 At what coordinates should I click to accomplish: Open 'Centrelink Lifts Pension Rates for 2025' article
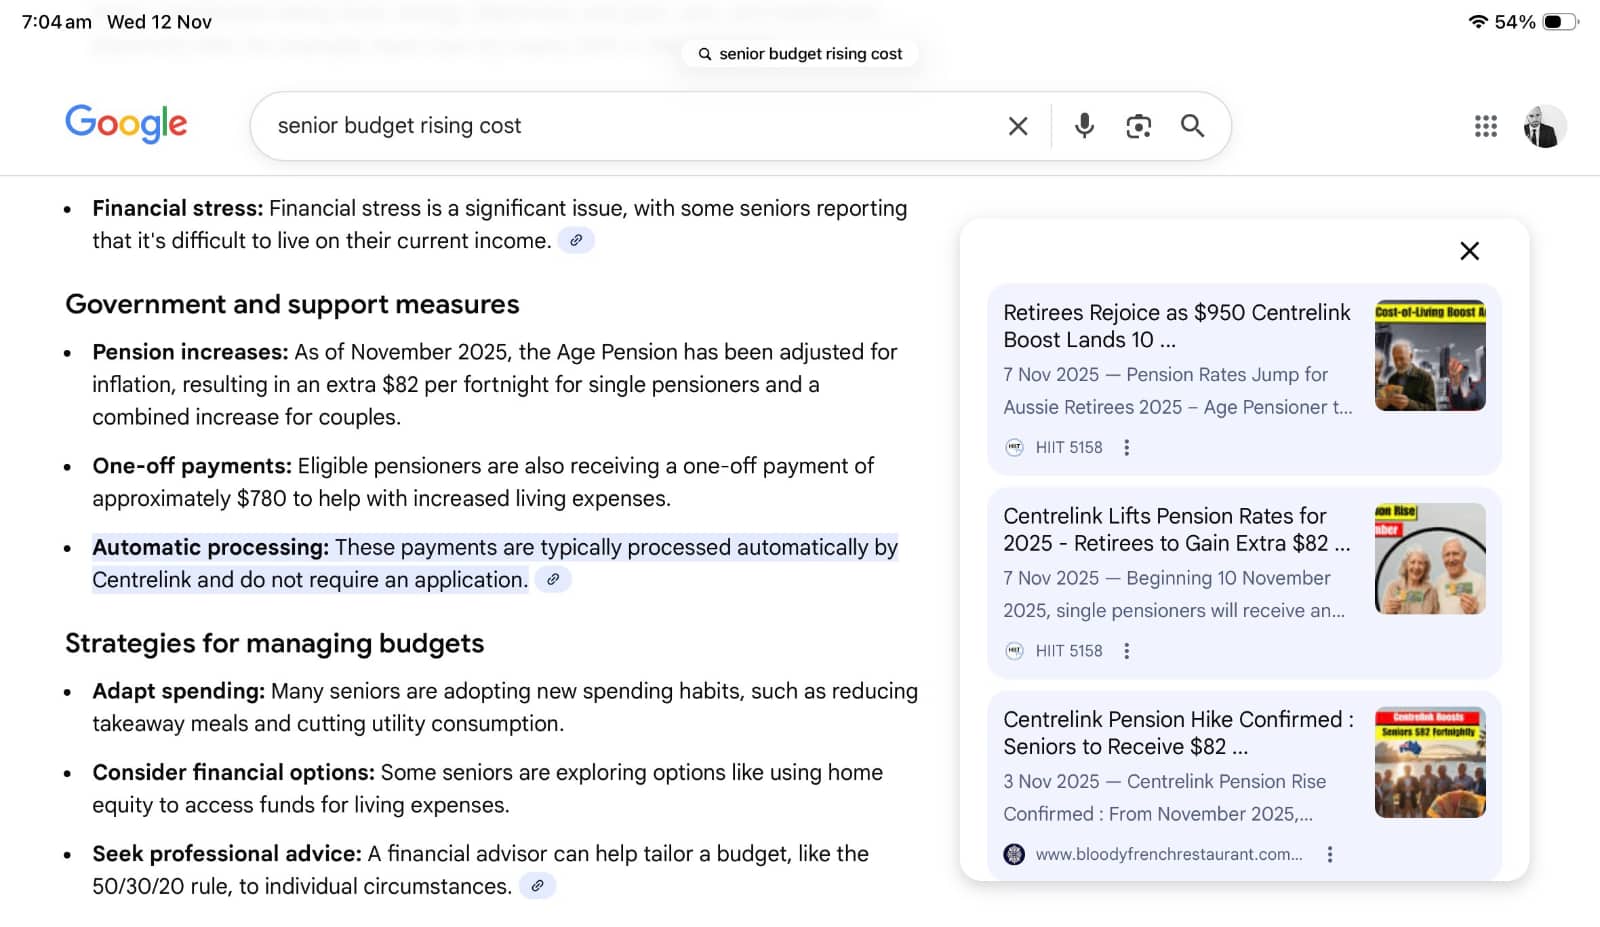pyautogui.click(x=1176, y=530)
